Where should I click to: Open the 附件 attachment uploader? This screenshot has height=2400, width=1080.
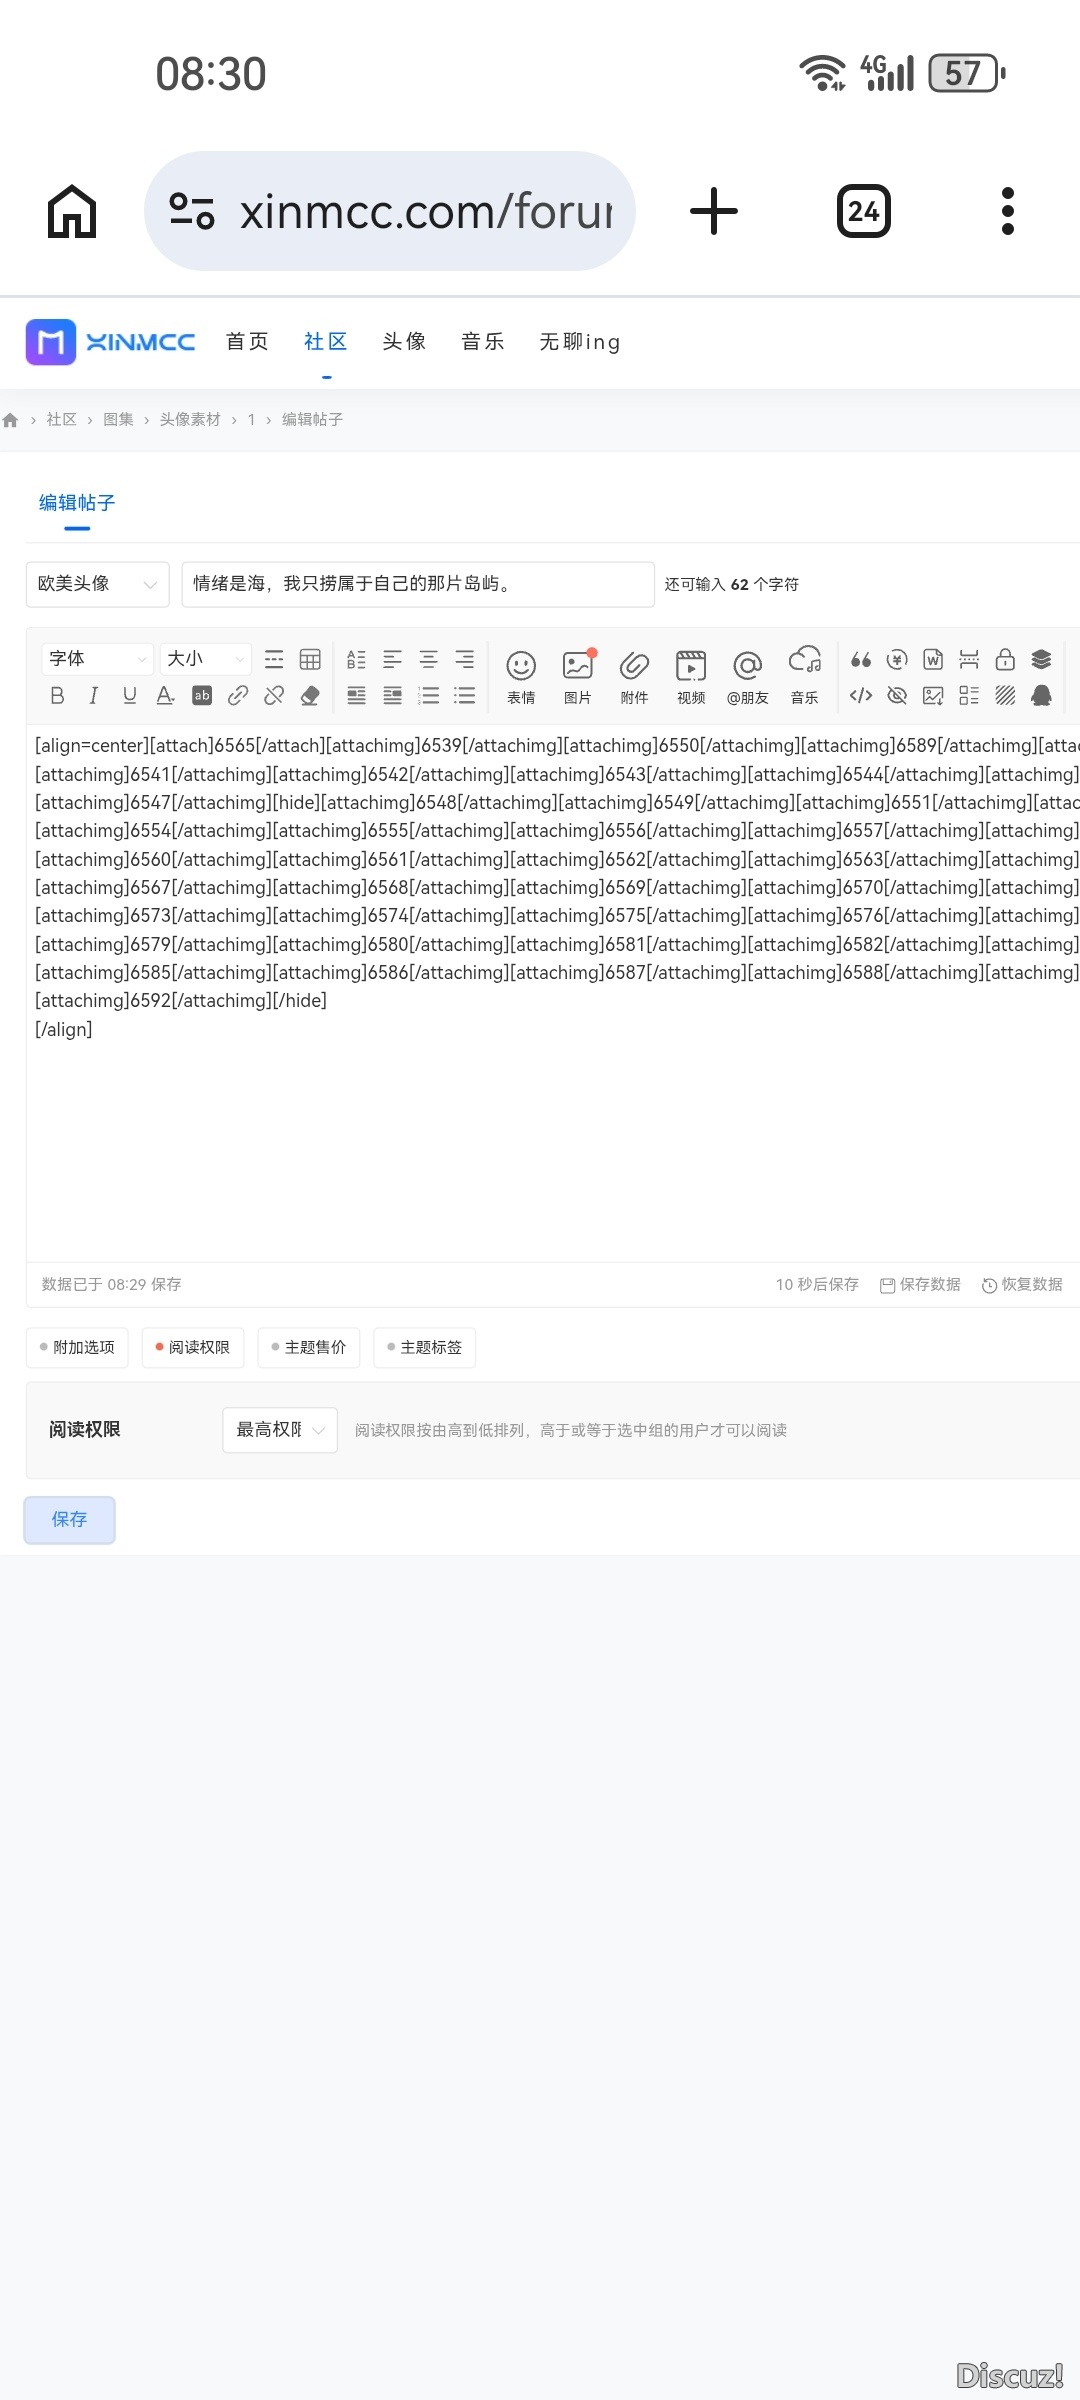click(634, 676)
